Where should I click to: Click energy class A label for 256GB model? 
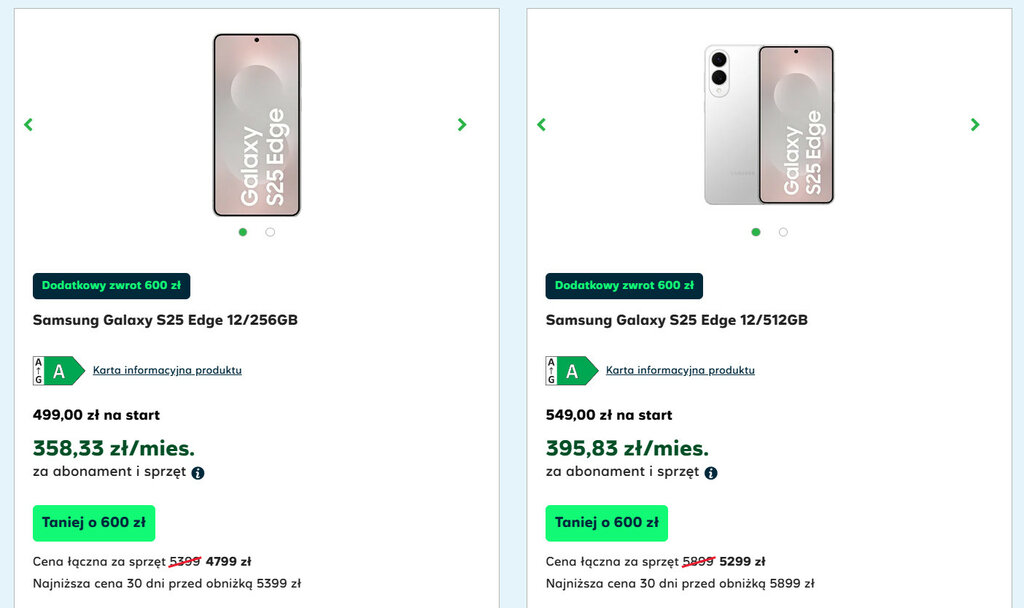pyautogui.click(x=59, y=371)
